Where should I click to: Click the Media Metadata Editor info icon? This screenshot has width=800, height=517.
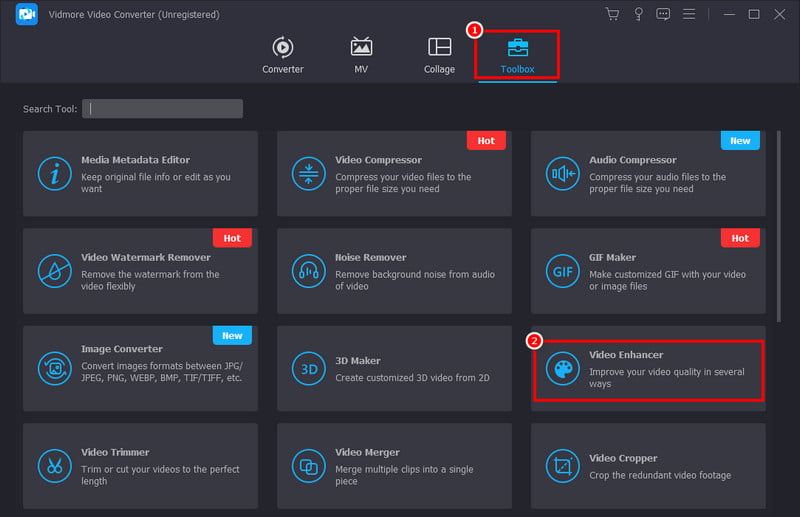point(55,174)
